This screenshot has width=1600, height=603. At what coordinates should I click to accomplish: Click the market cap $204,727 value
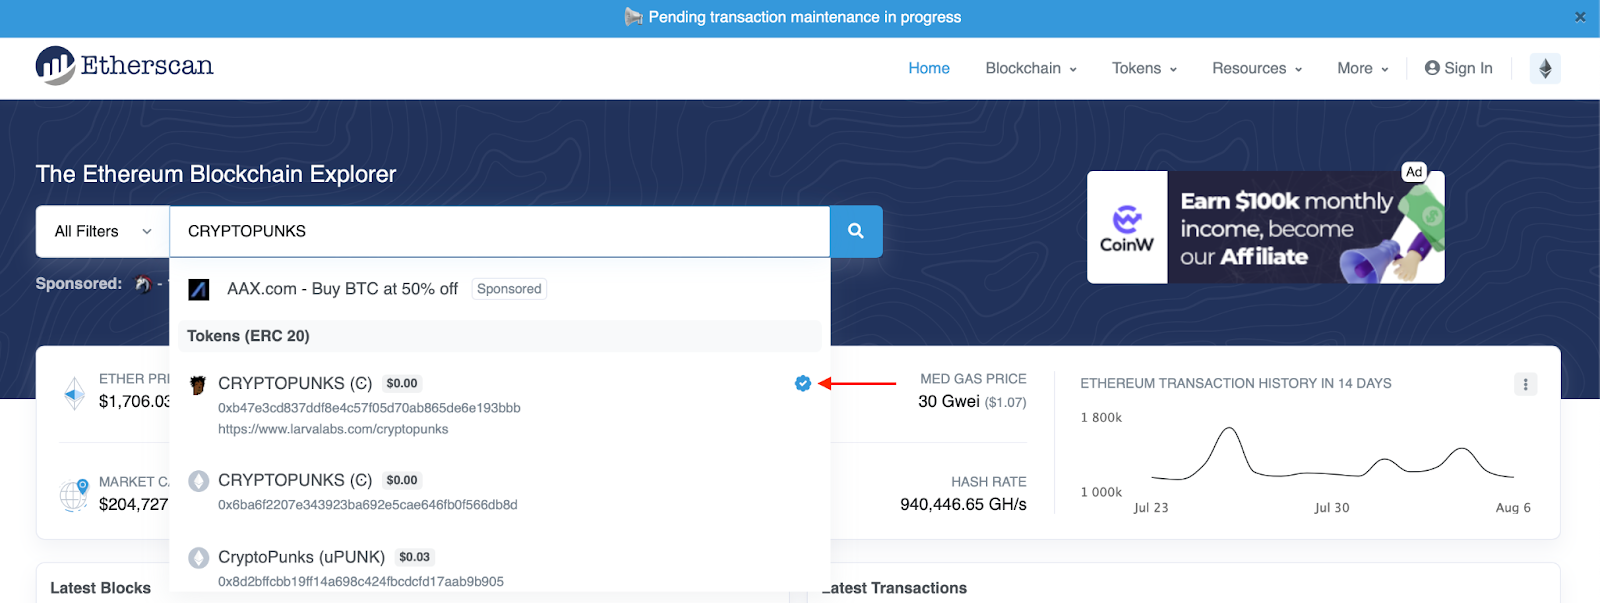[133, 505]
